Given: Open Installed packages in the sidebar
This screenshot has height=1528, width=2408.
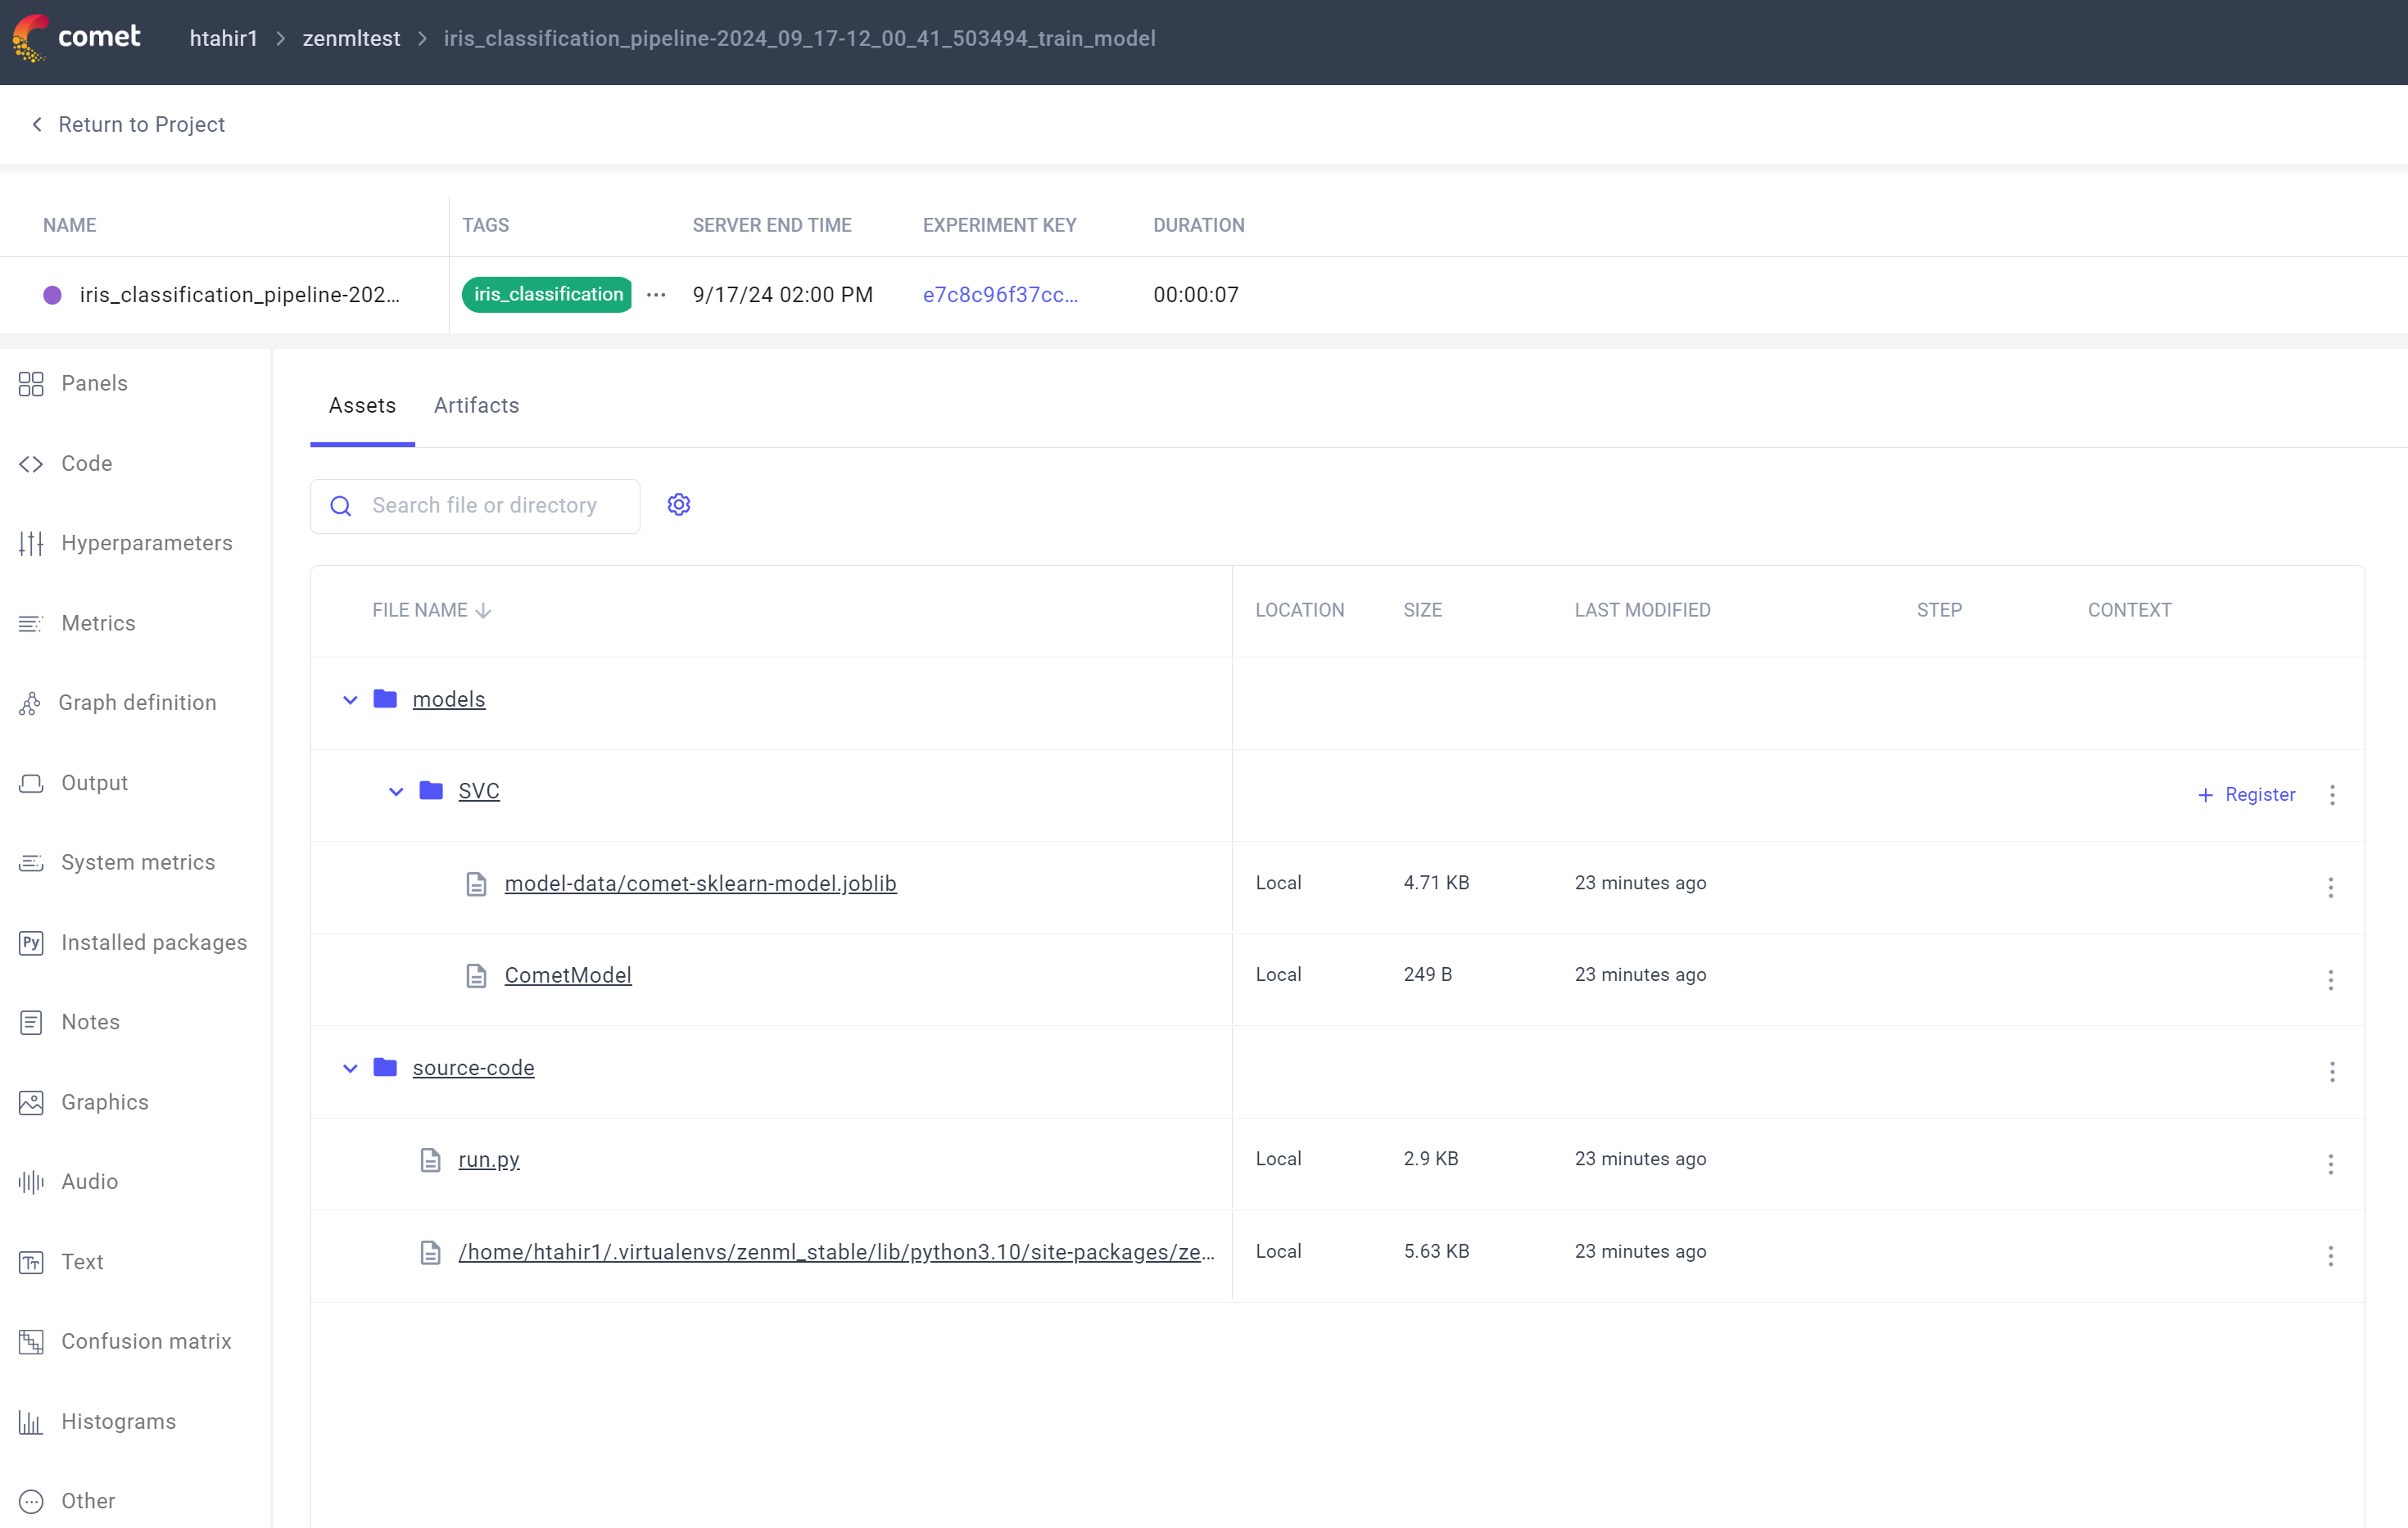Looking at the screenshot, I should click(x=154, y=943).
